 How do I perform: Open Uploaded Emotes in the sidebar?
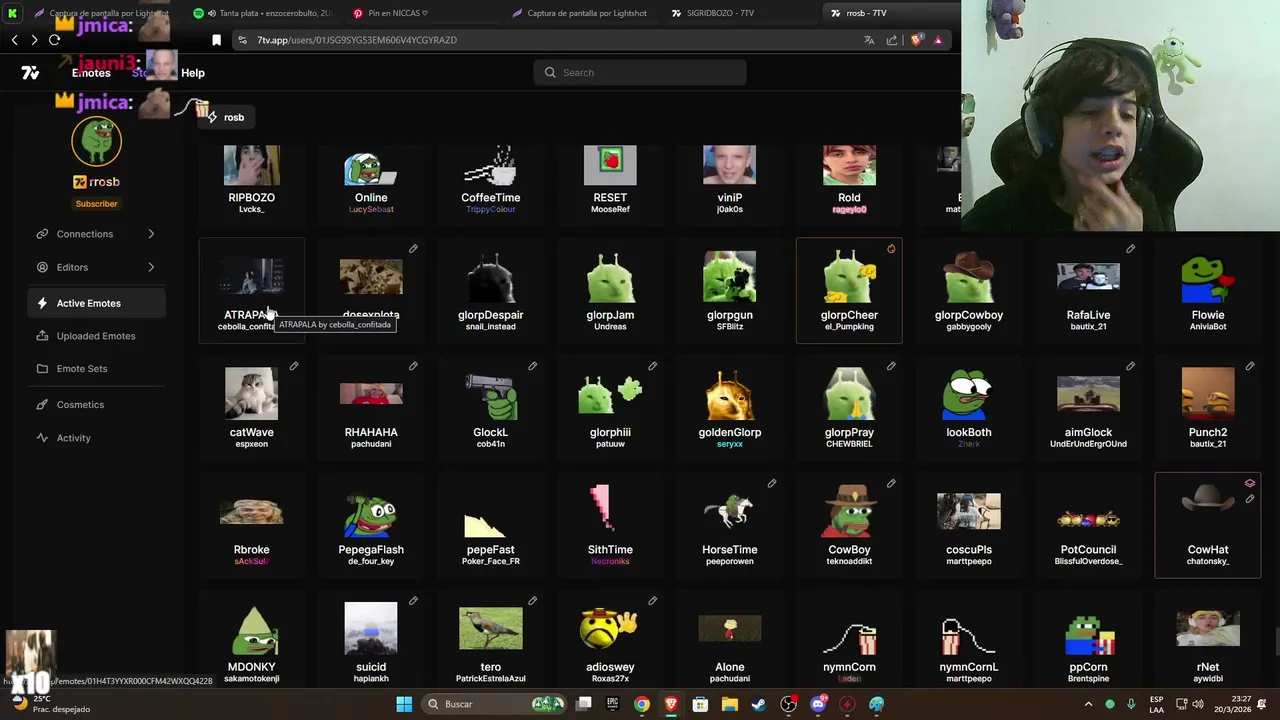point(96,336)
